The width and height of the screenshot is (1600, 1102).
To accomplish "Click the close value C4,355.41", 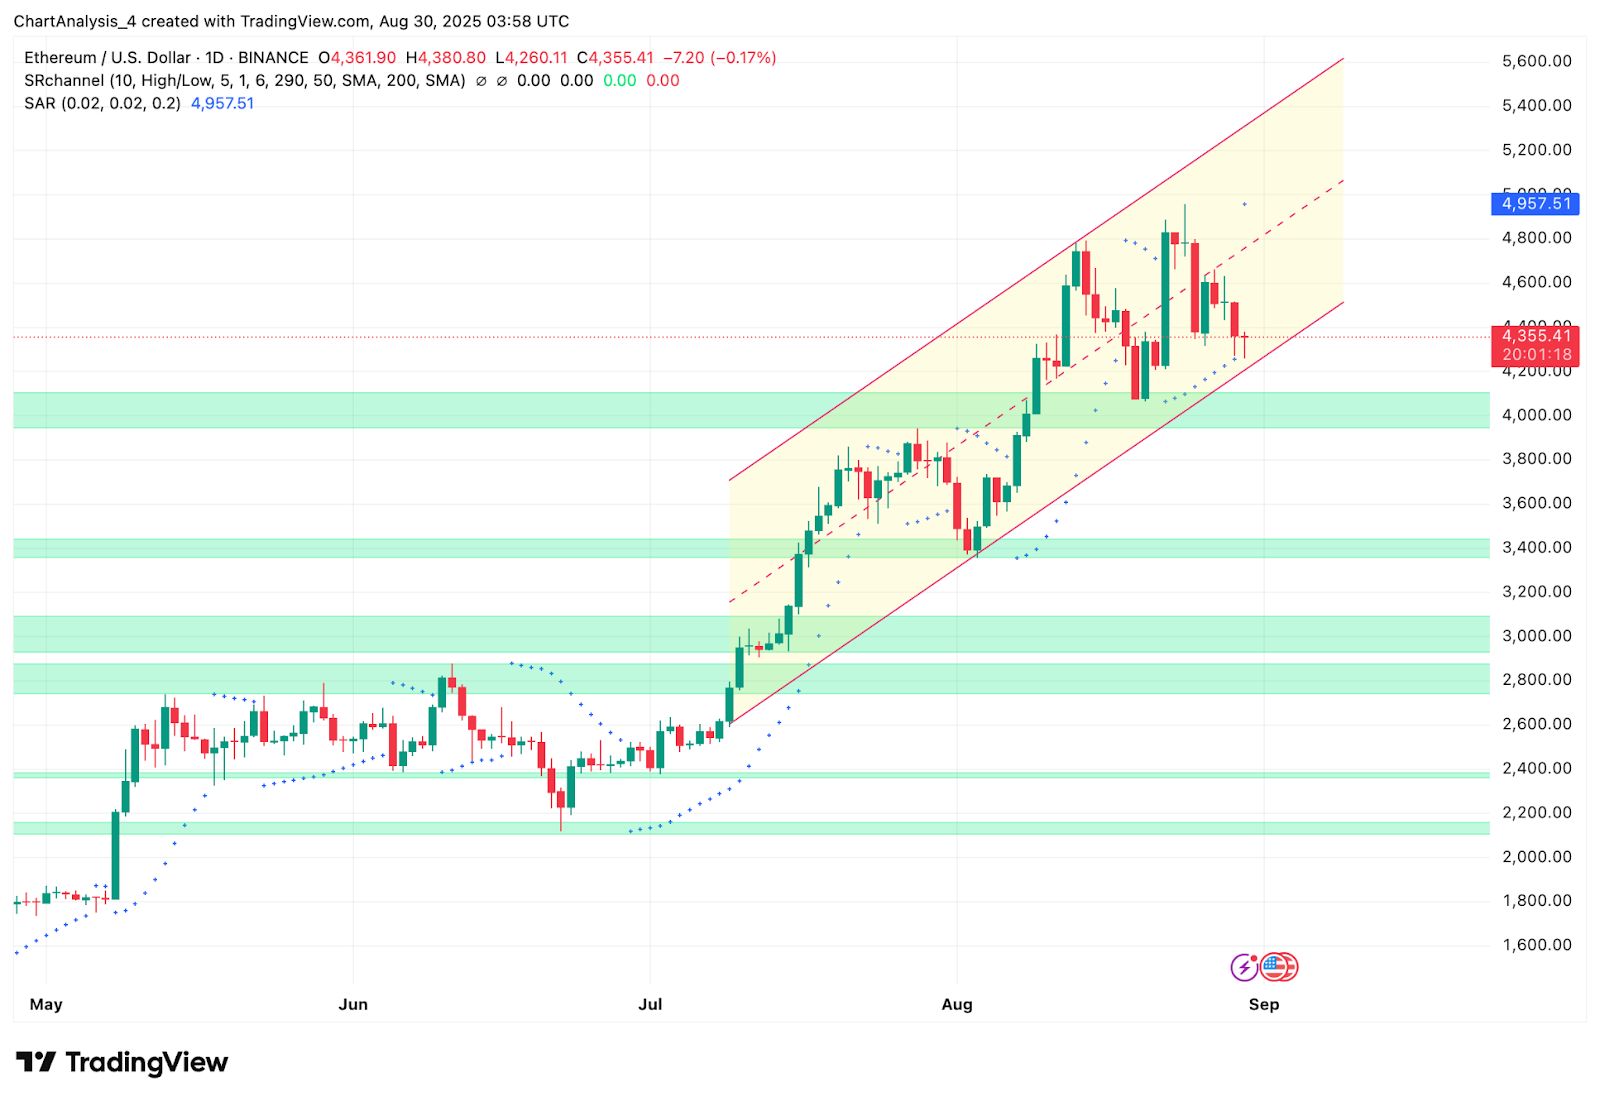I will tap(615, 58).
